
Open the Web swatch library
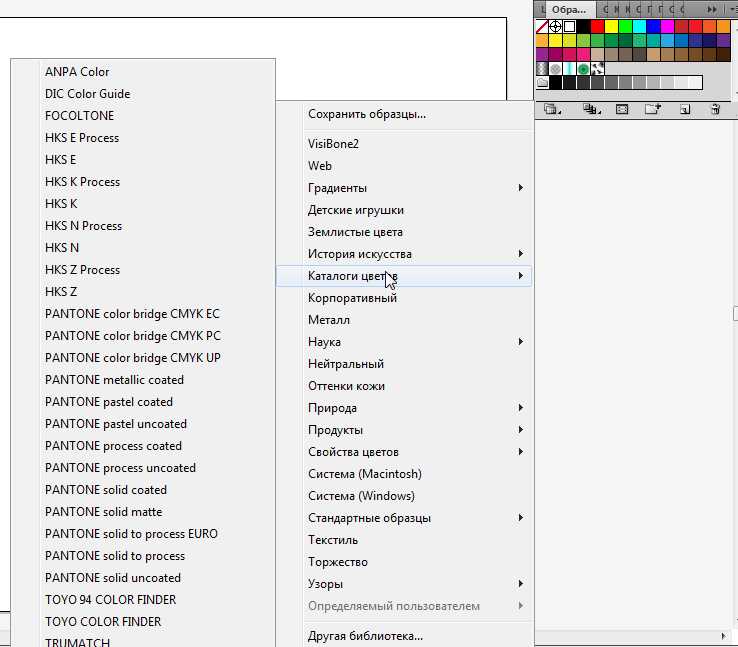tap(404, 166)
